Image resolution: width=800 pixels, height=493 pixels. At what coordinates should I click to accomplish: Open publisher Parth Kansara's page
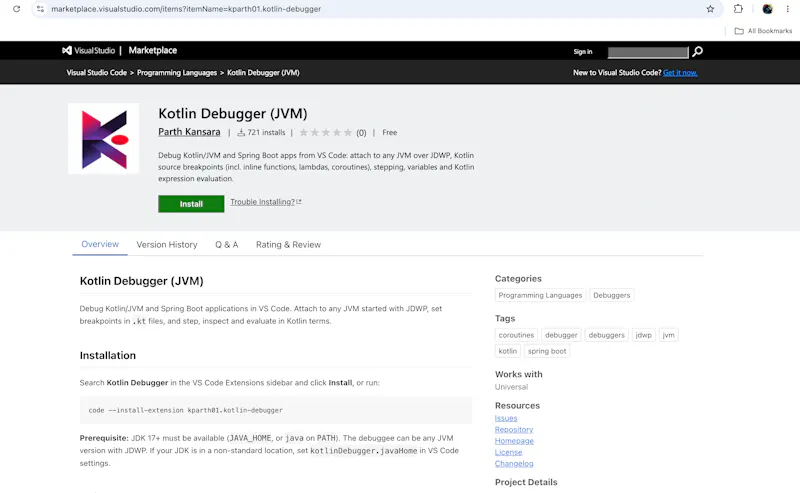coord(189,132)
